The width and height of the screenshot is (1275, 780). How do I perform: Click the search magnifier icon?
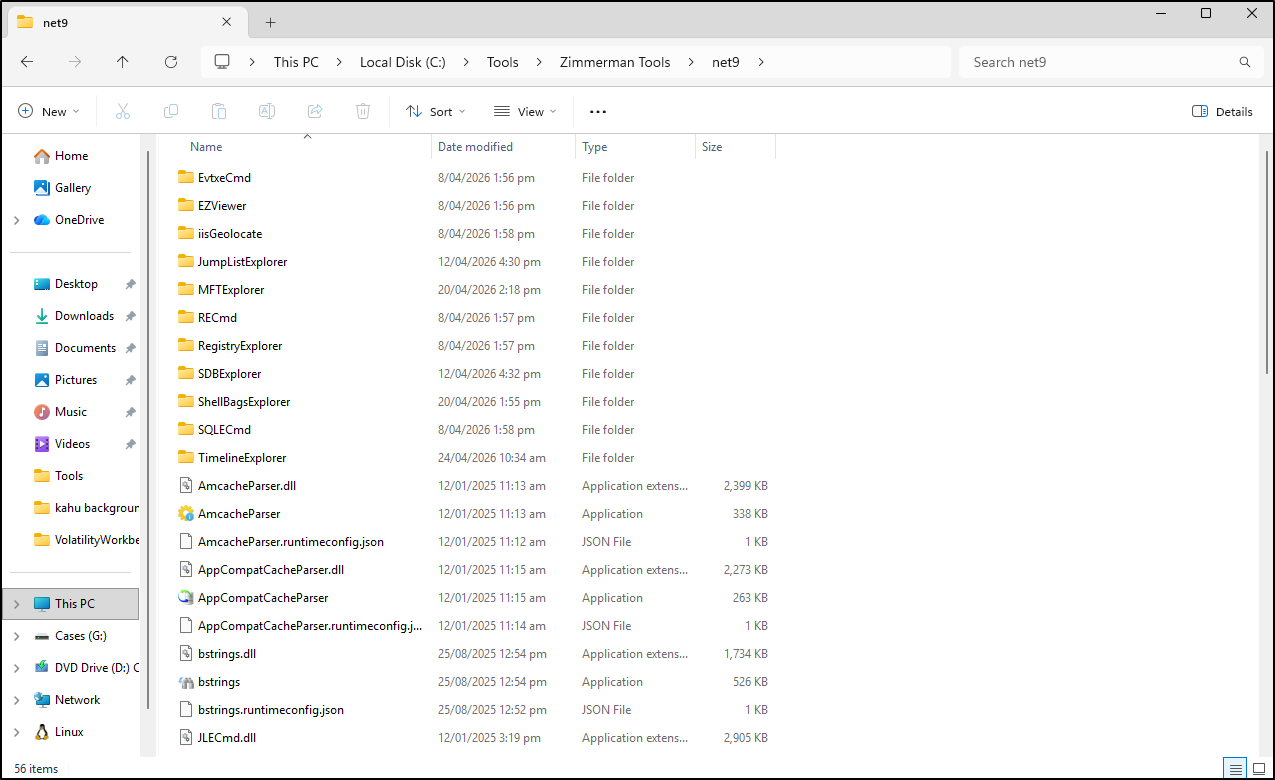tap(1245, 62)
